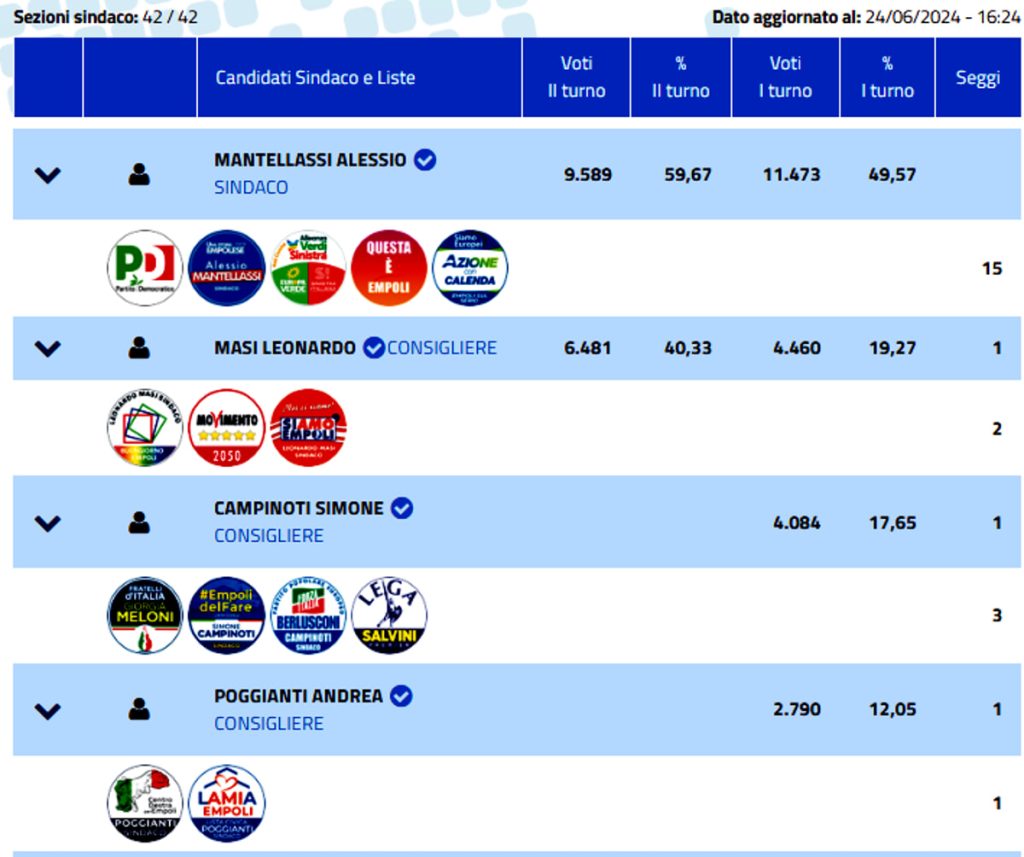Click the CONSIGLIERE label next to Masi Leonardo

[x=442, y=348]
